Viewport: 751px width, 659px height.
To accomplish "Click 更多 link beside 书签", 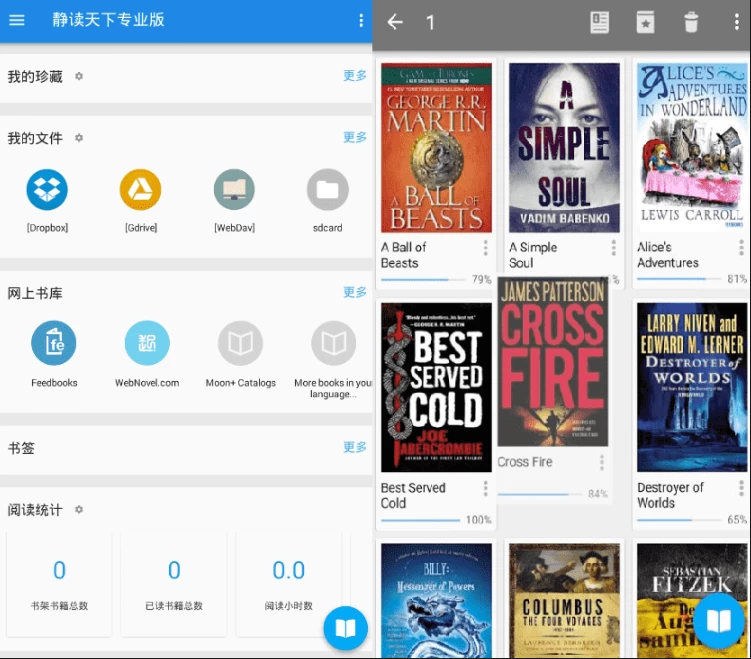I will 355,447.
